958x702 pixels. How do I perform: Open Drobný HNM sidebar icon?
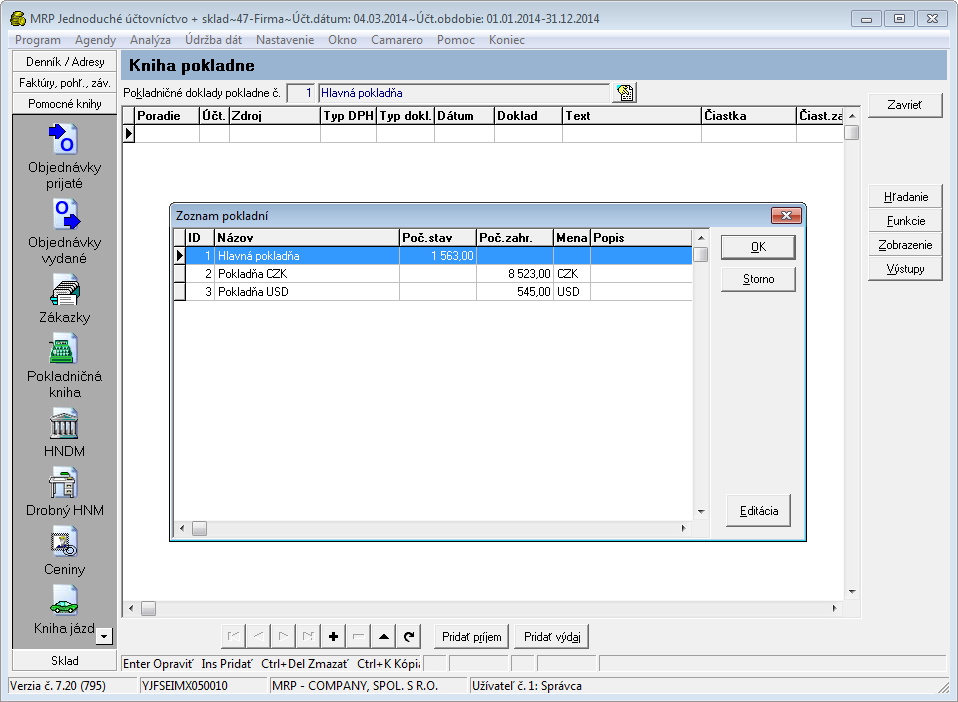(64, 482)
